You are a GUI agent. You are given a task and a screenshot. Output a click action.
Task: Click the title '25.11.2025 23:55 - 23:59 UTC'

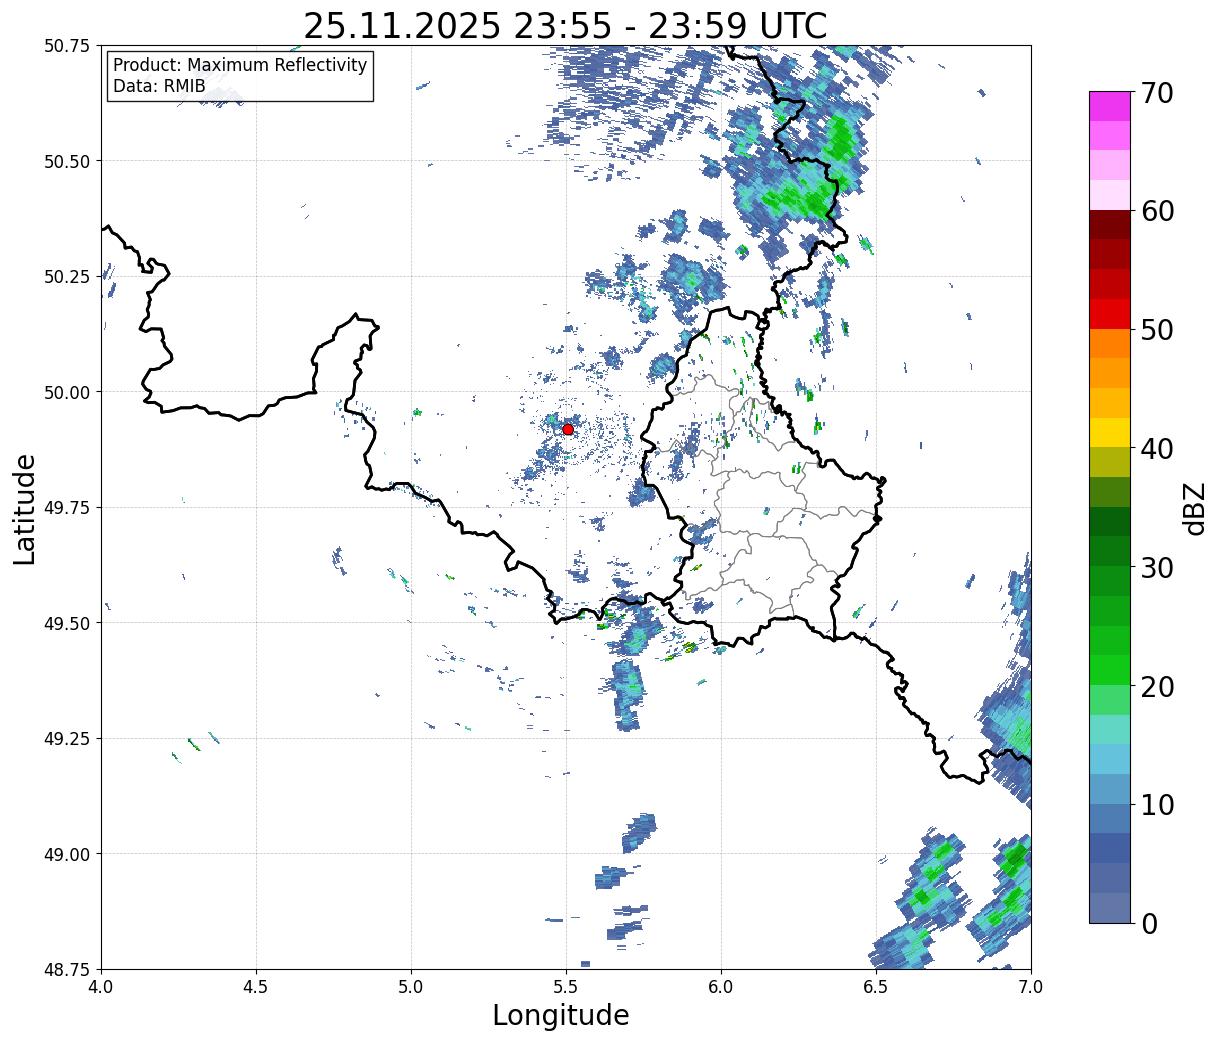(x=565, y=25)
